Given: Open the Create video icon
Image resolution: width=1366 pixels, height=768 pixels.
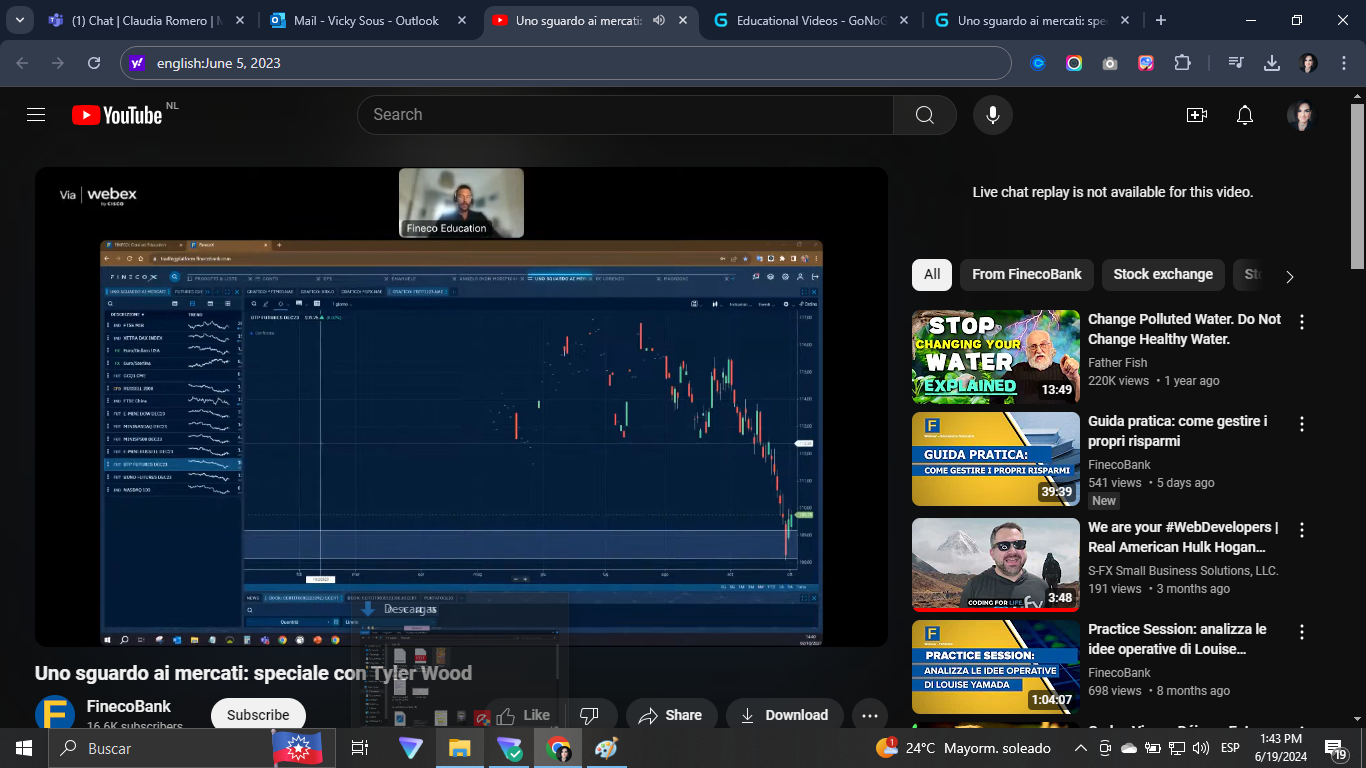Looking at the screenshot, I should [1197, 115].
